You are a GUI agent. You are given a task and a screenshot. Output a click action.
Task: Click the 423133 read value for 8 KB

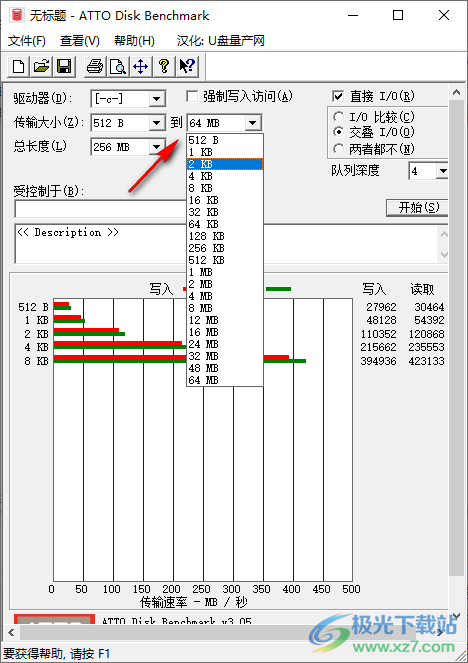coord(427,361)
